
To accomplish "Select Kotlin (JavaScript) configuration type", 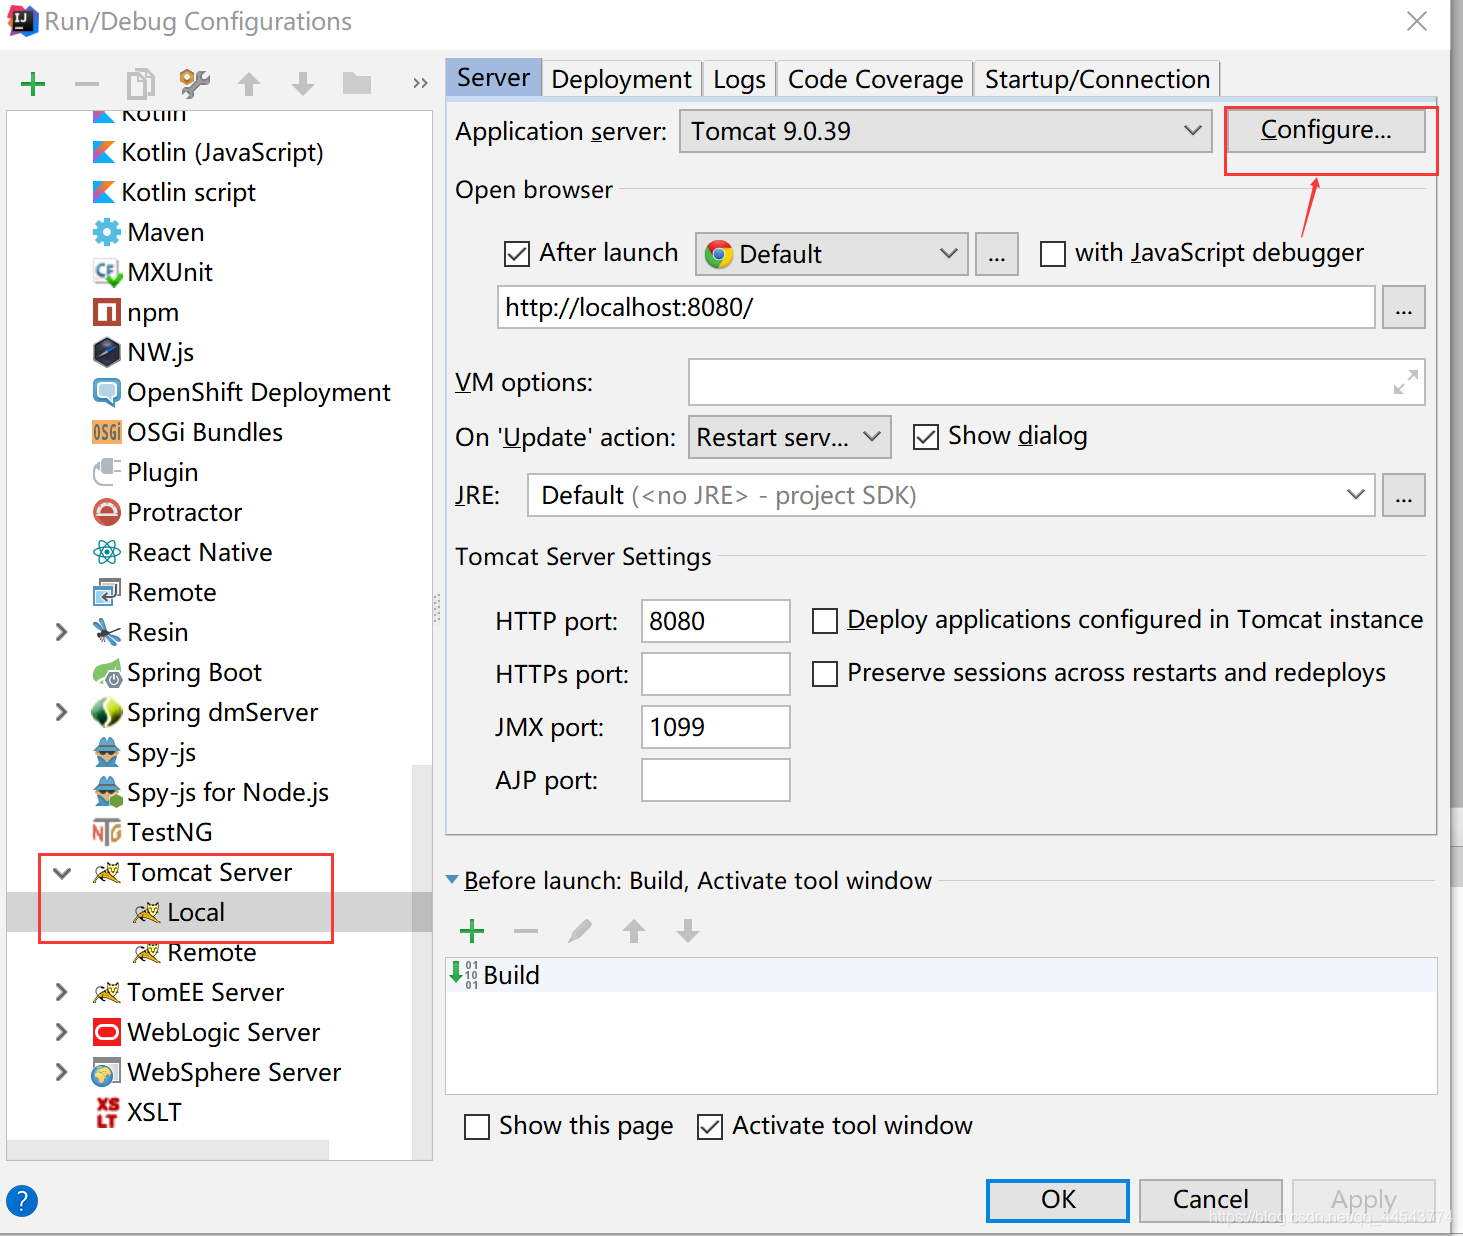I will 208,152.
